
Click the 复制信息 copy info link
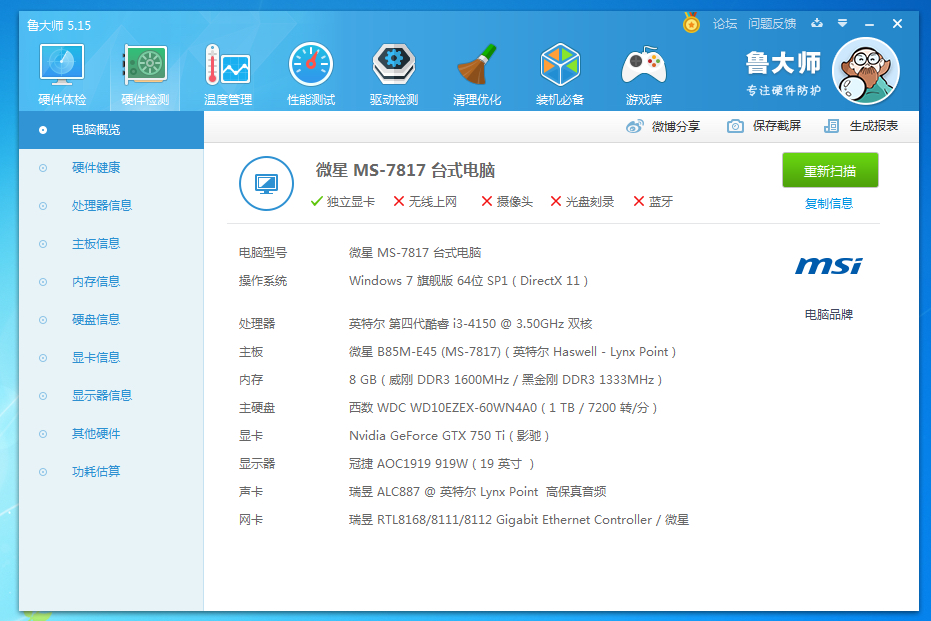829,204
